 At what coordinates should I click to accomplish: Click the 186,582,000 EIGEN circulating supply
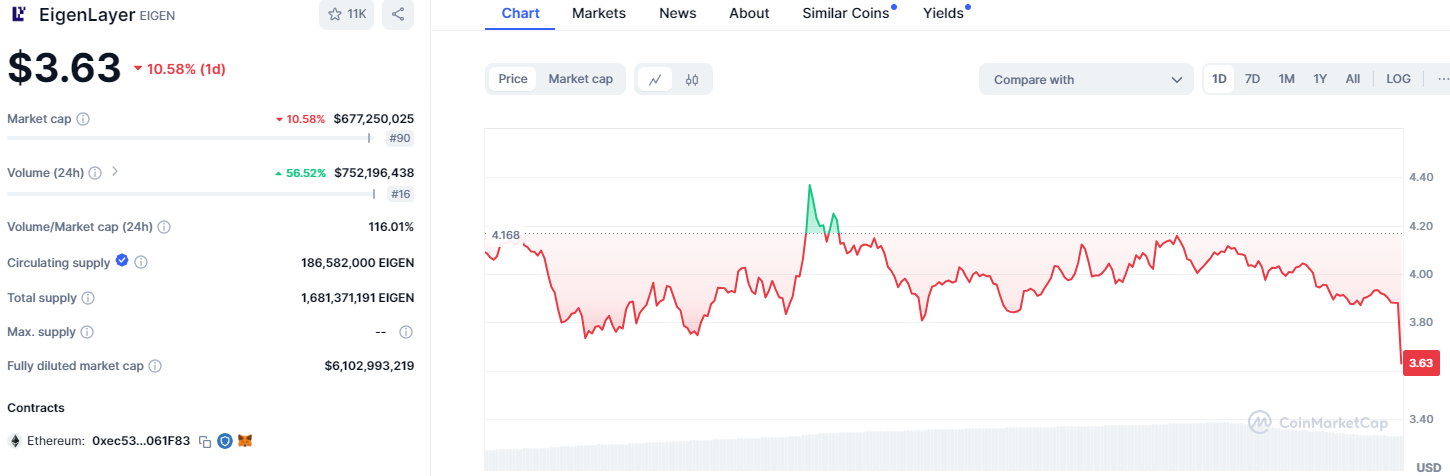pos(357,263)
